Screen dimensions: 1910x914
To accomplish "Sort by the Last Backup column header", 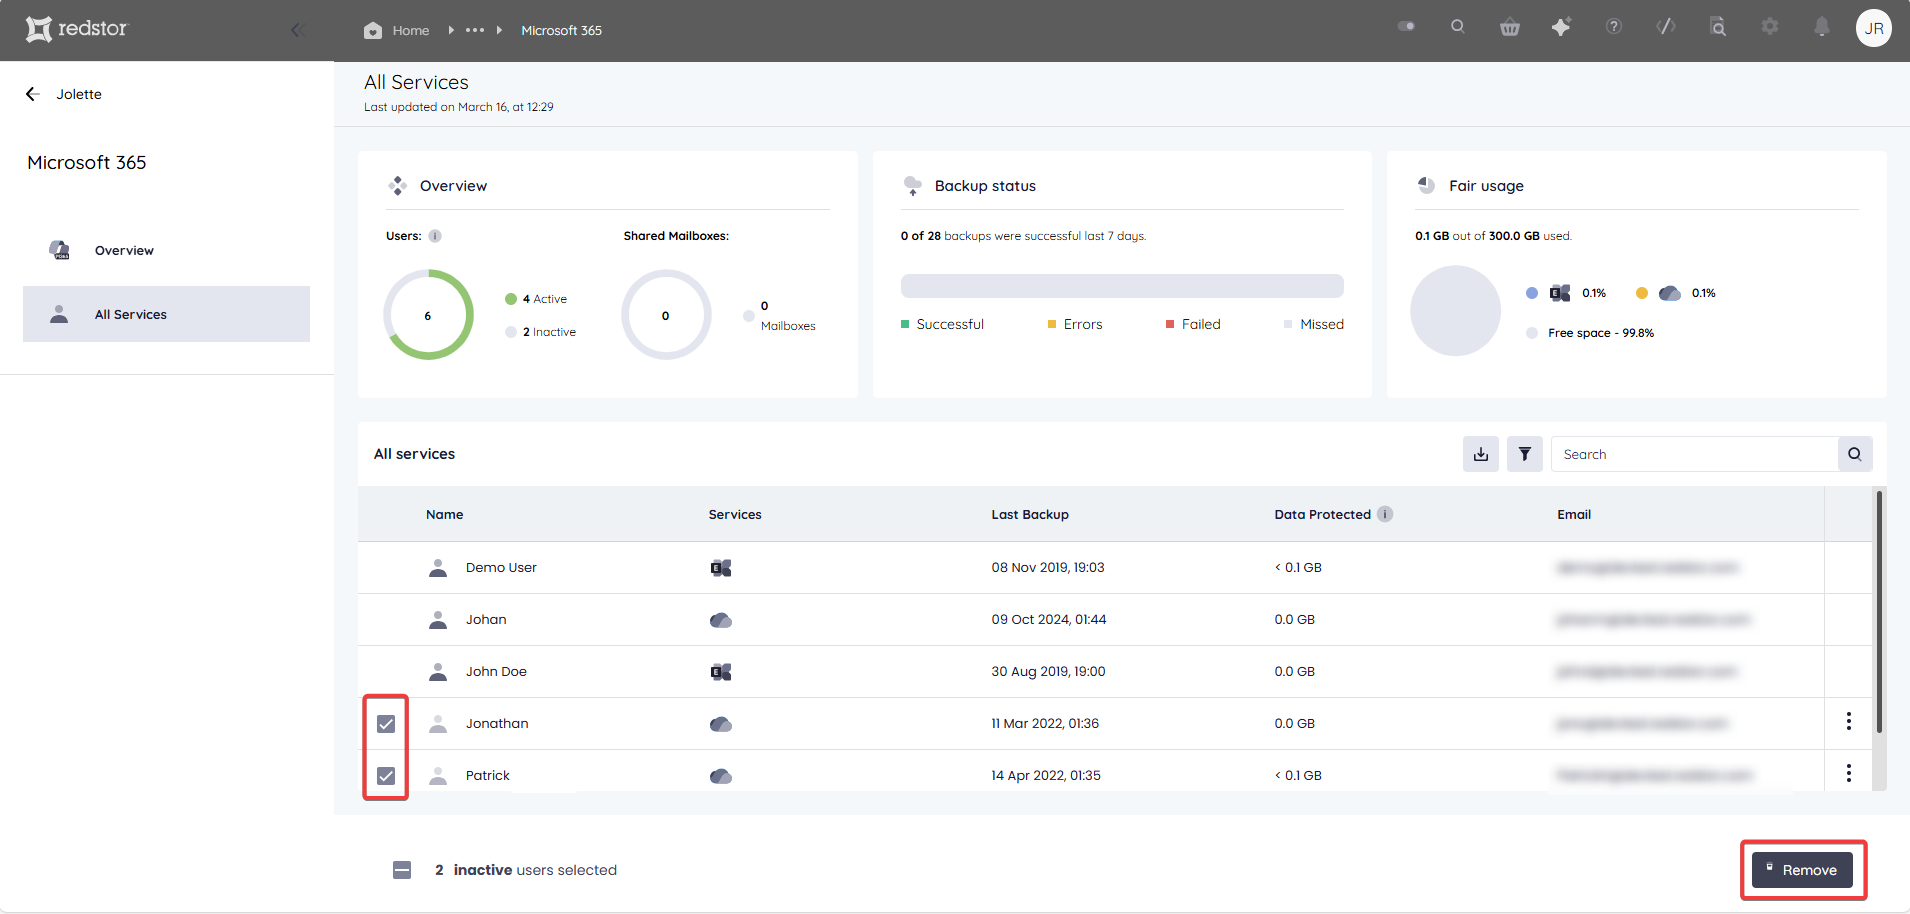I will click(1030, 514).
